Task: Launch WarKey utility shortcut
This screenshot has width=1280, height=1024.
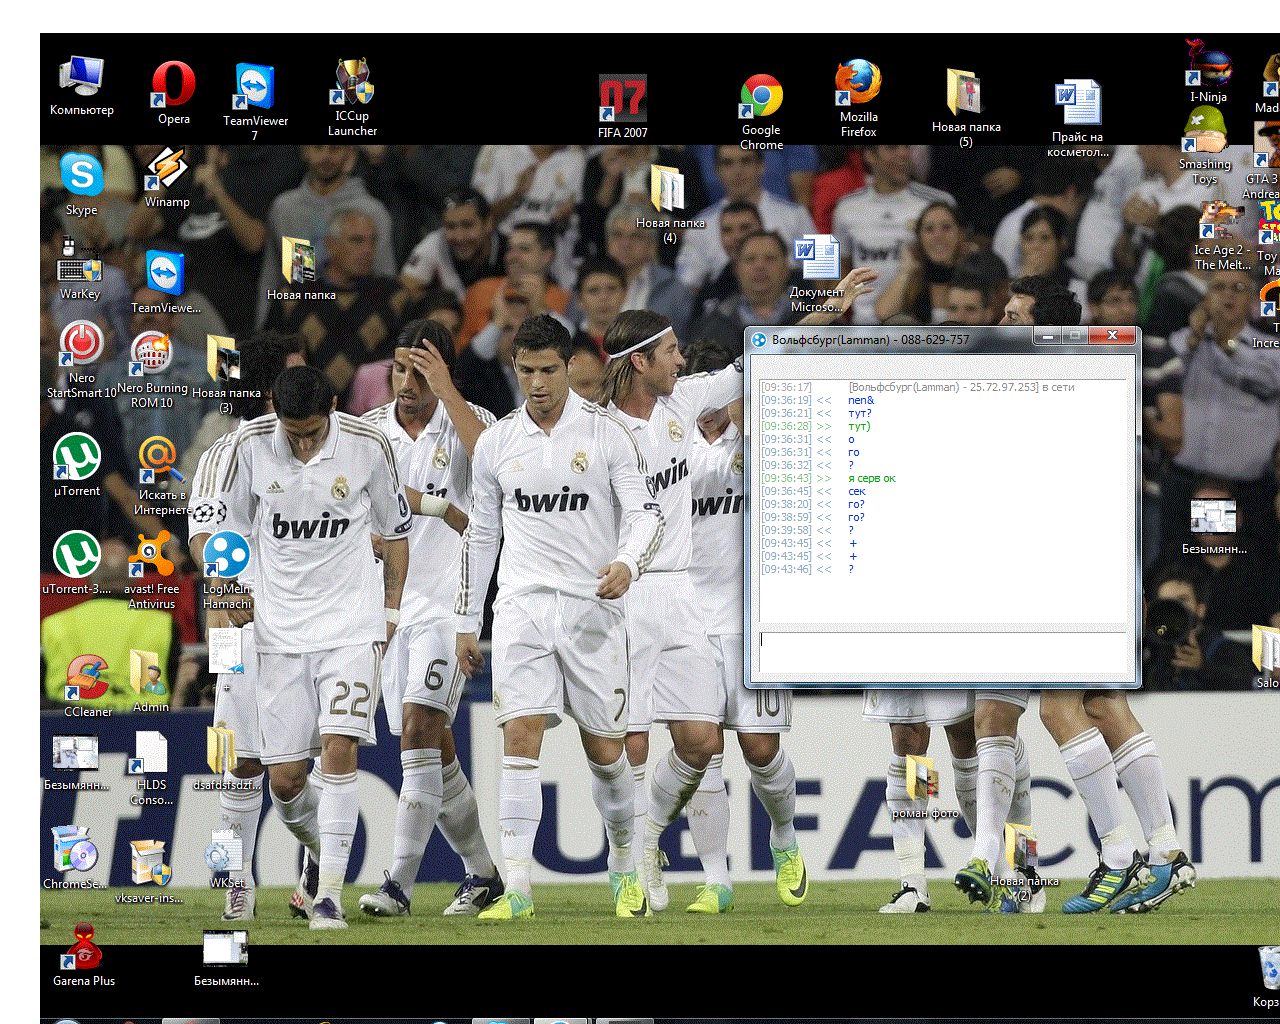Action: [80, 268]
